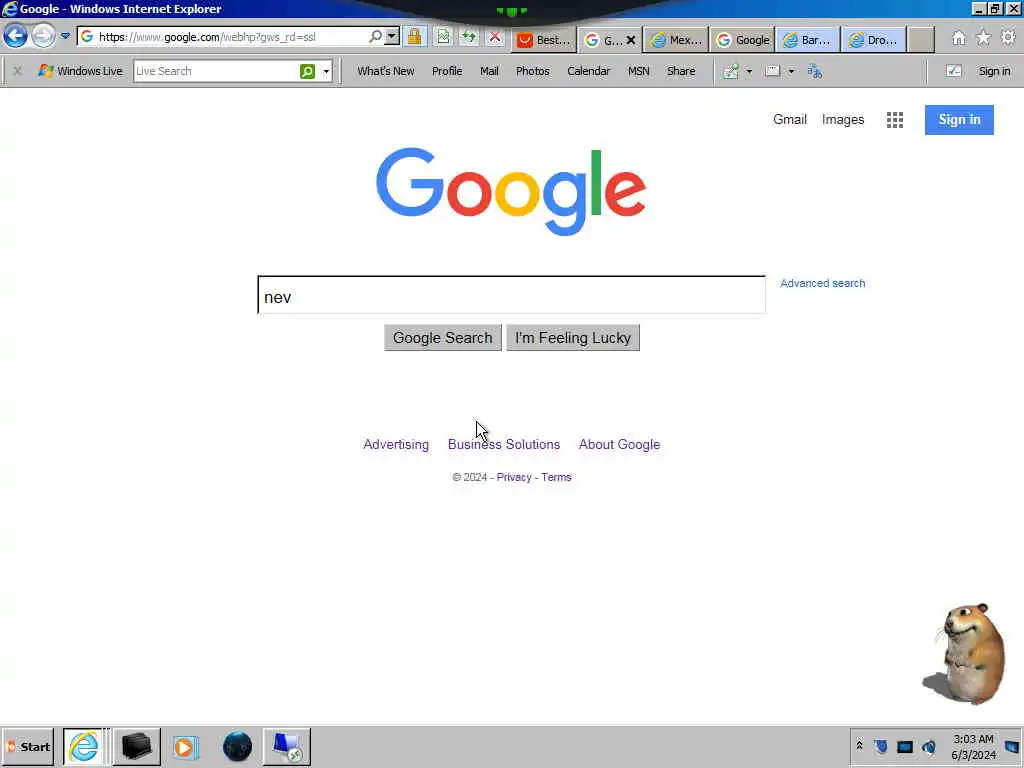
Task: Click the I'm Feeling Lucky button
Action: (x=573, y=338)
